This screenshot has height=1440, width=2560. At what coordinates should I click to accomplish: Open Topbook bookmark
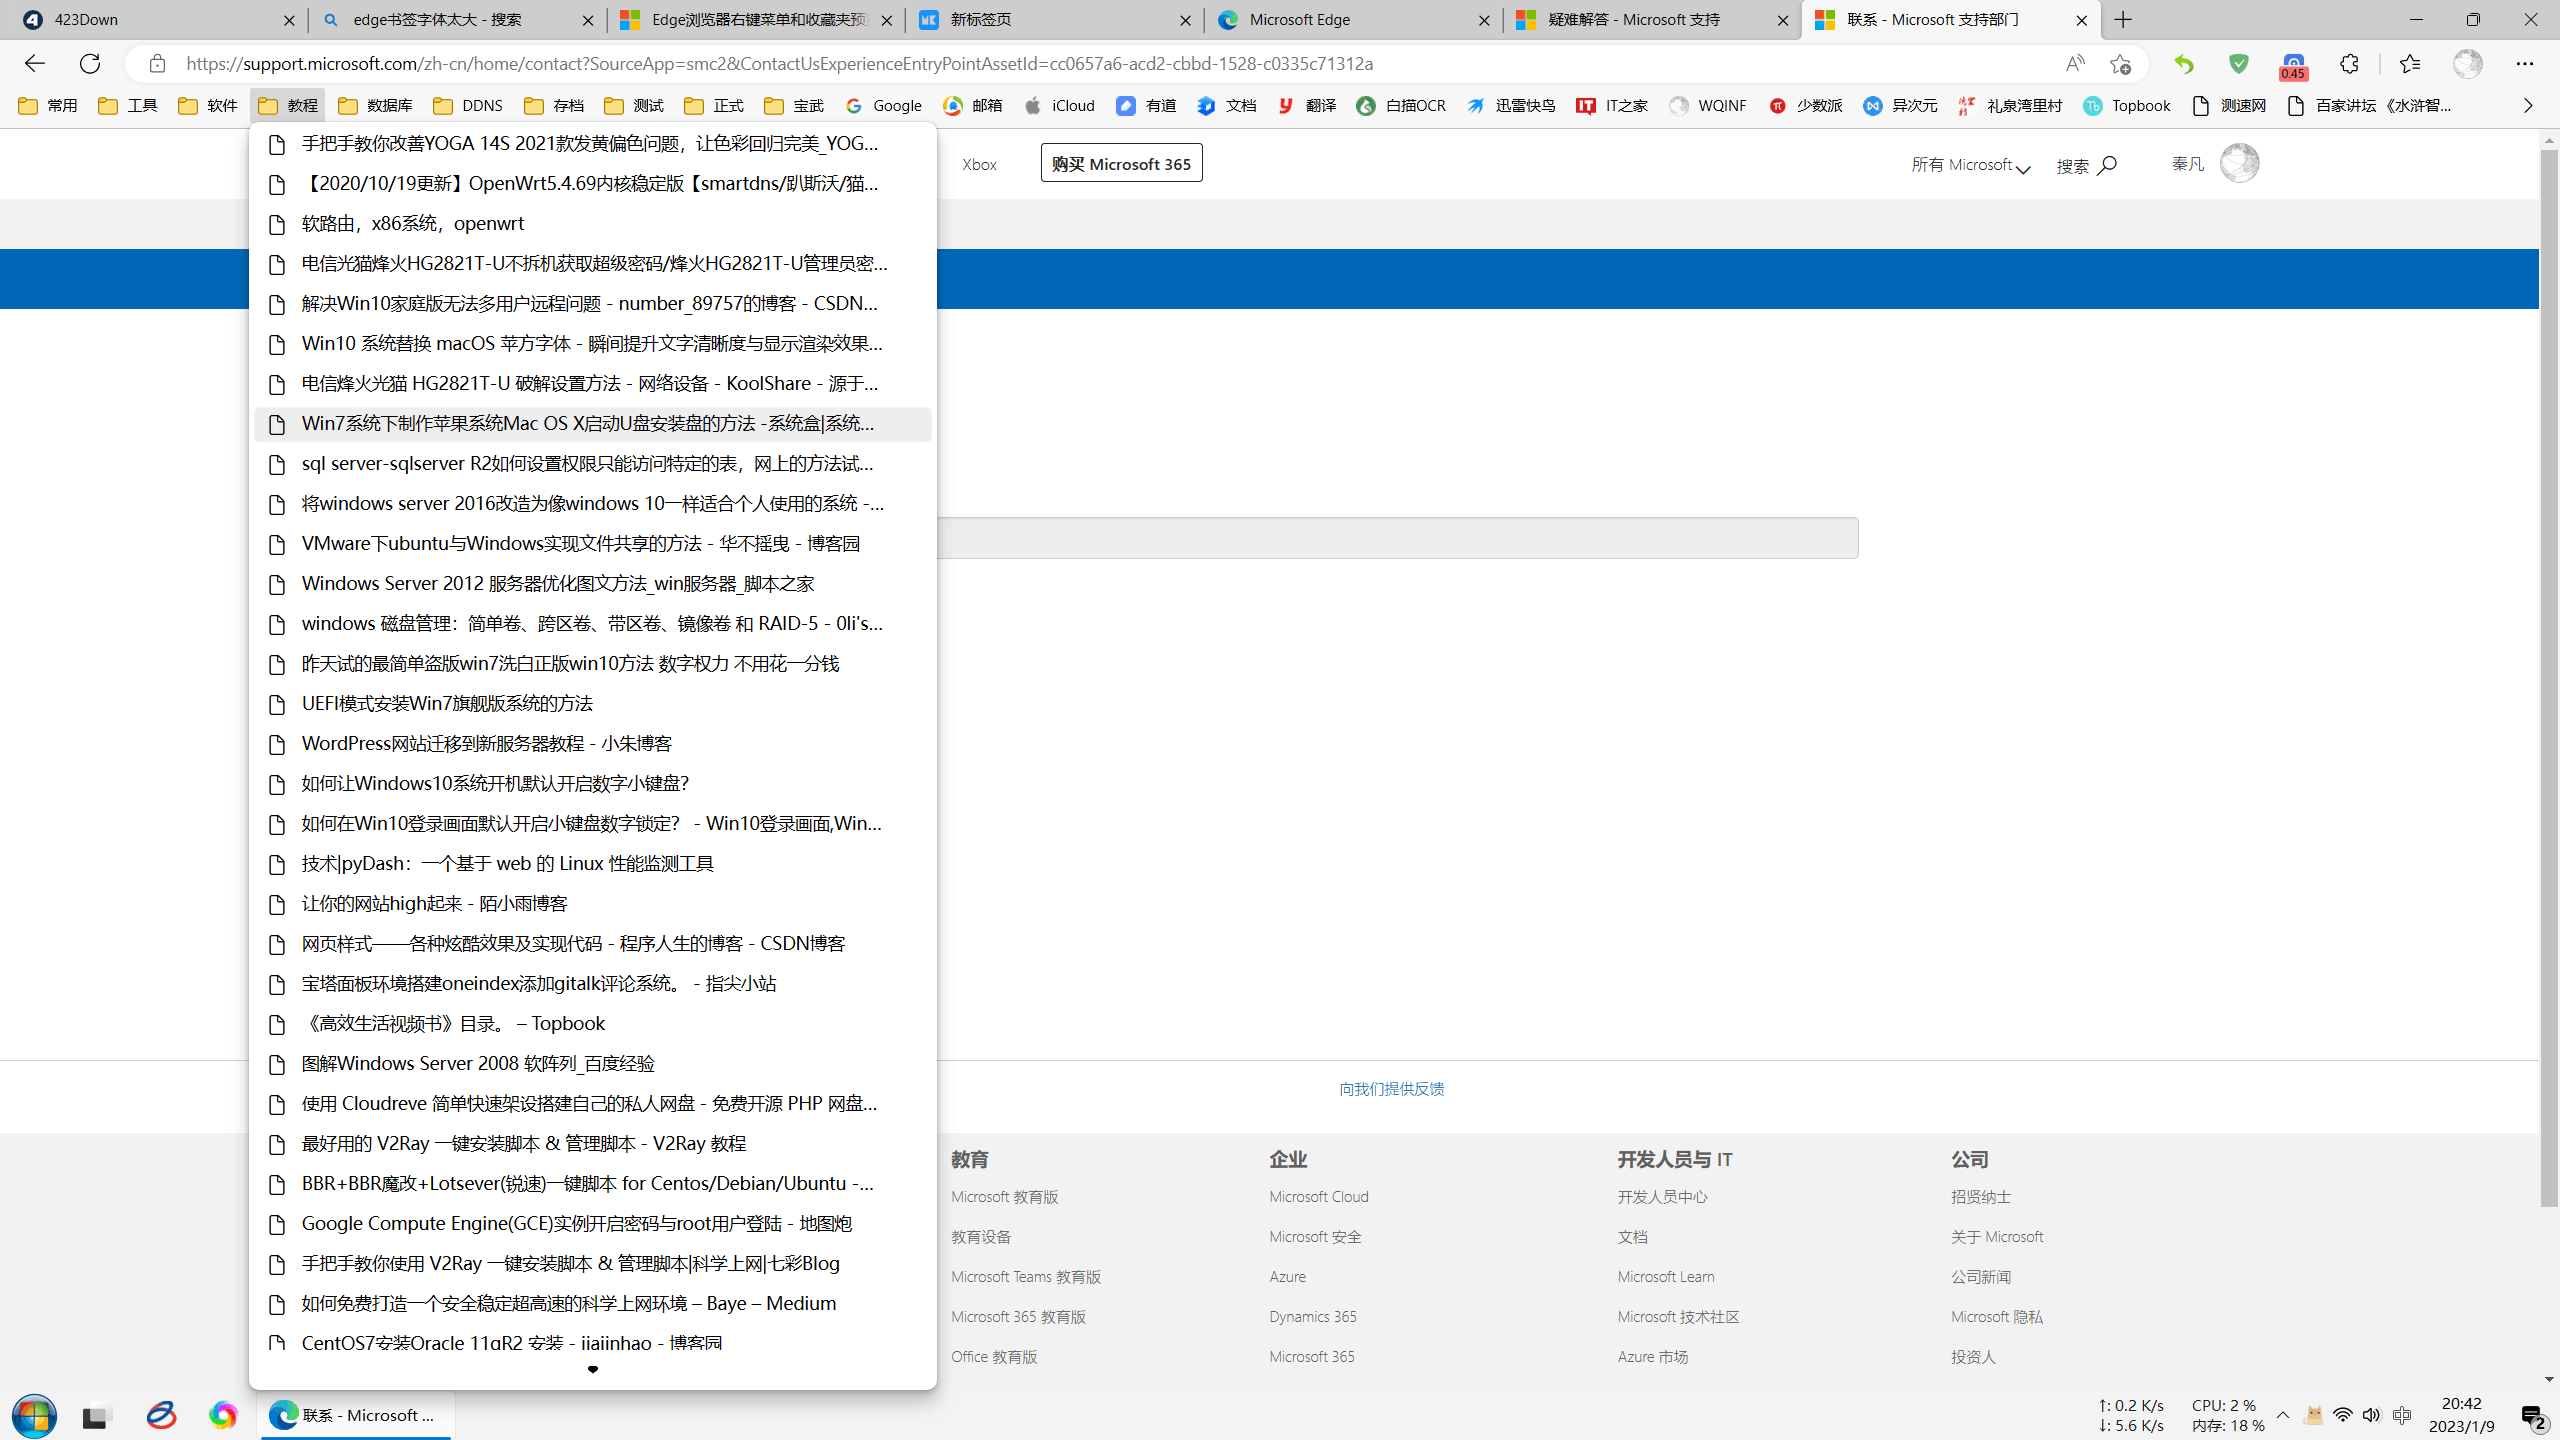2127,106
